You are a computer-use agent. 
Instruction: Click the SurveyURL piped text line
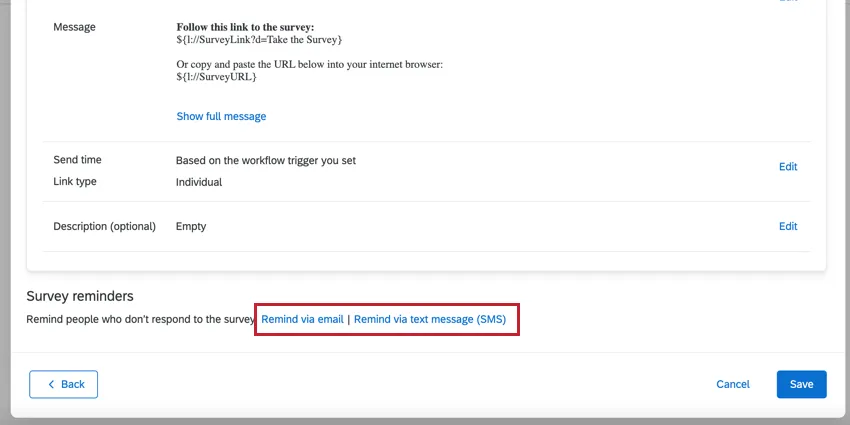[x=216, y=77]
